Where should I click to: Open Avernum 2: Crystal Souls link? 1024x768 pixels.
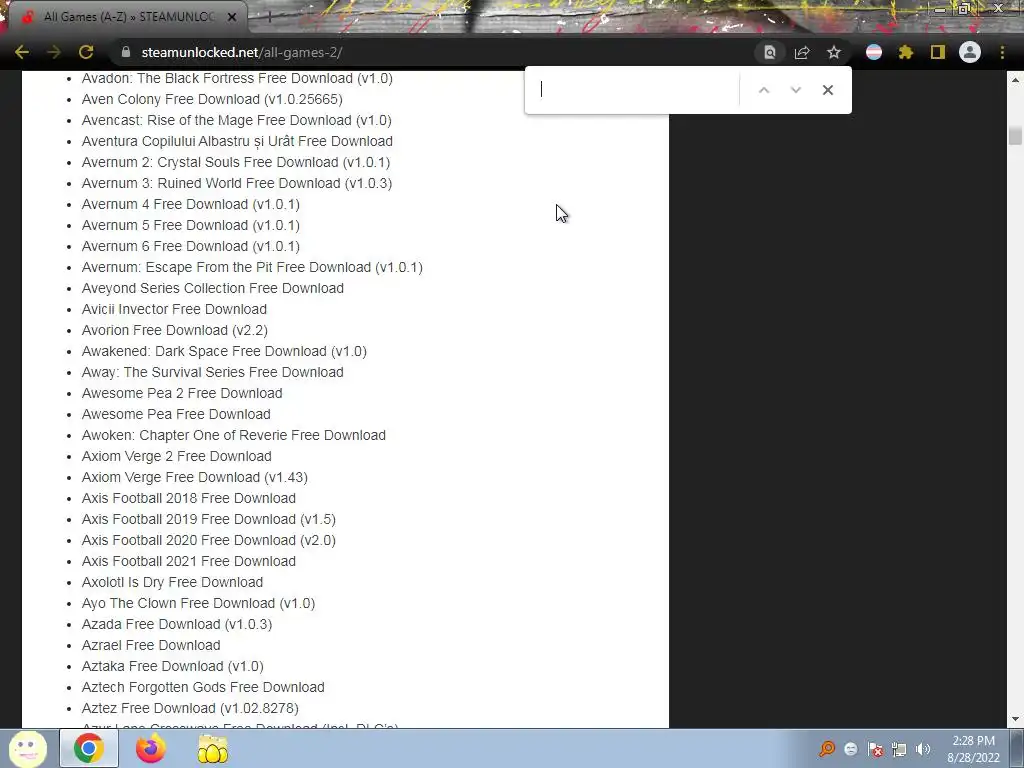[x=236, y=162]
